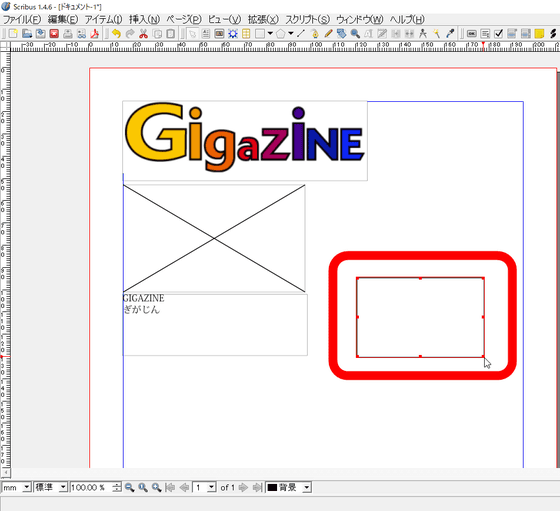Image resolution: width=560 pixels, height=511 pixels.
Task: Select the Insert Table tool
Action: [x=246, y=34]
